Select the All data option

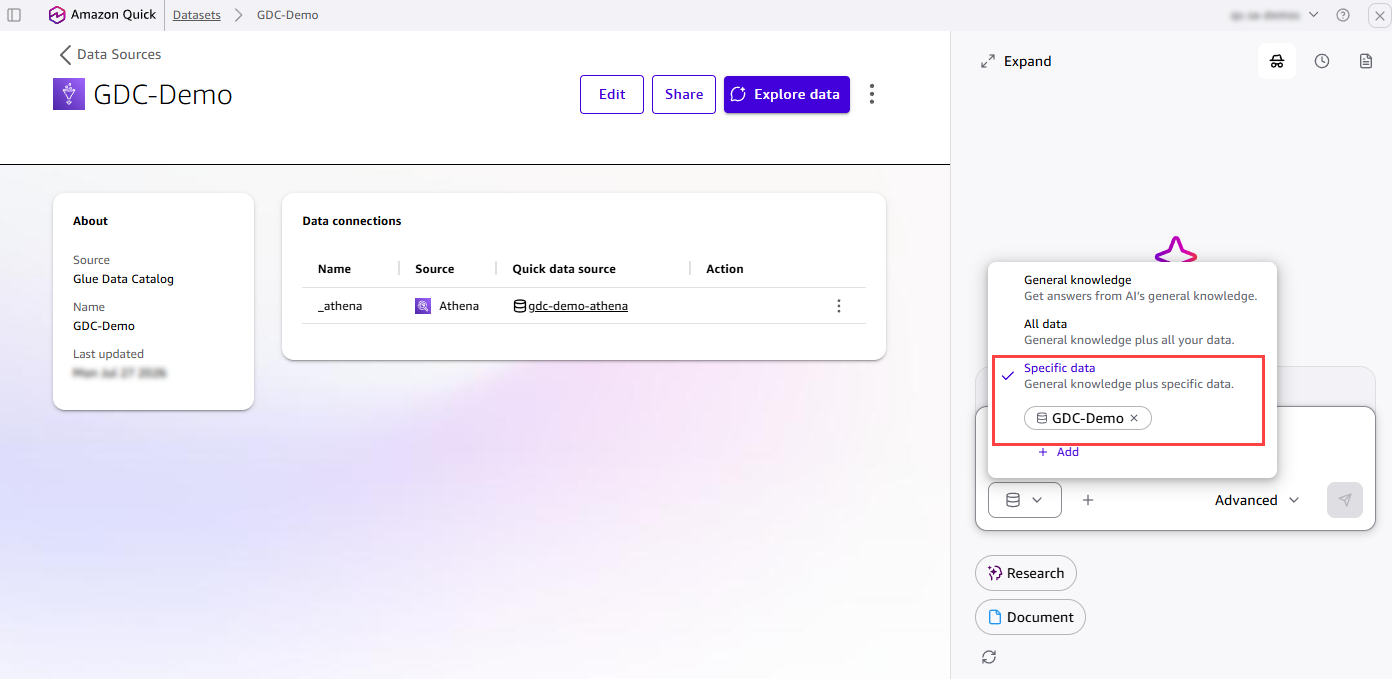[1132, 332]
